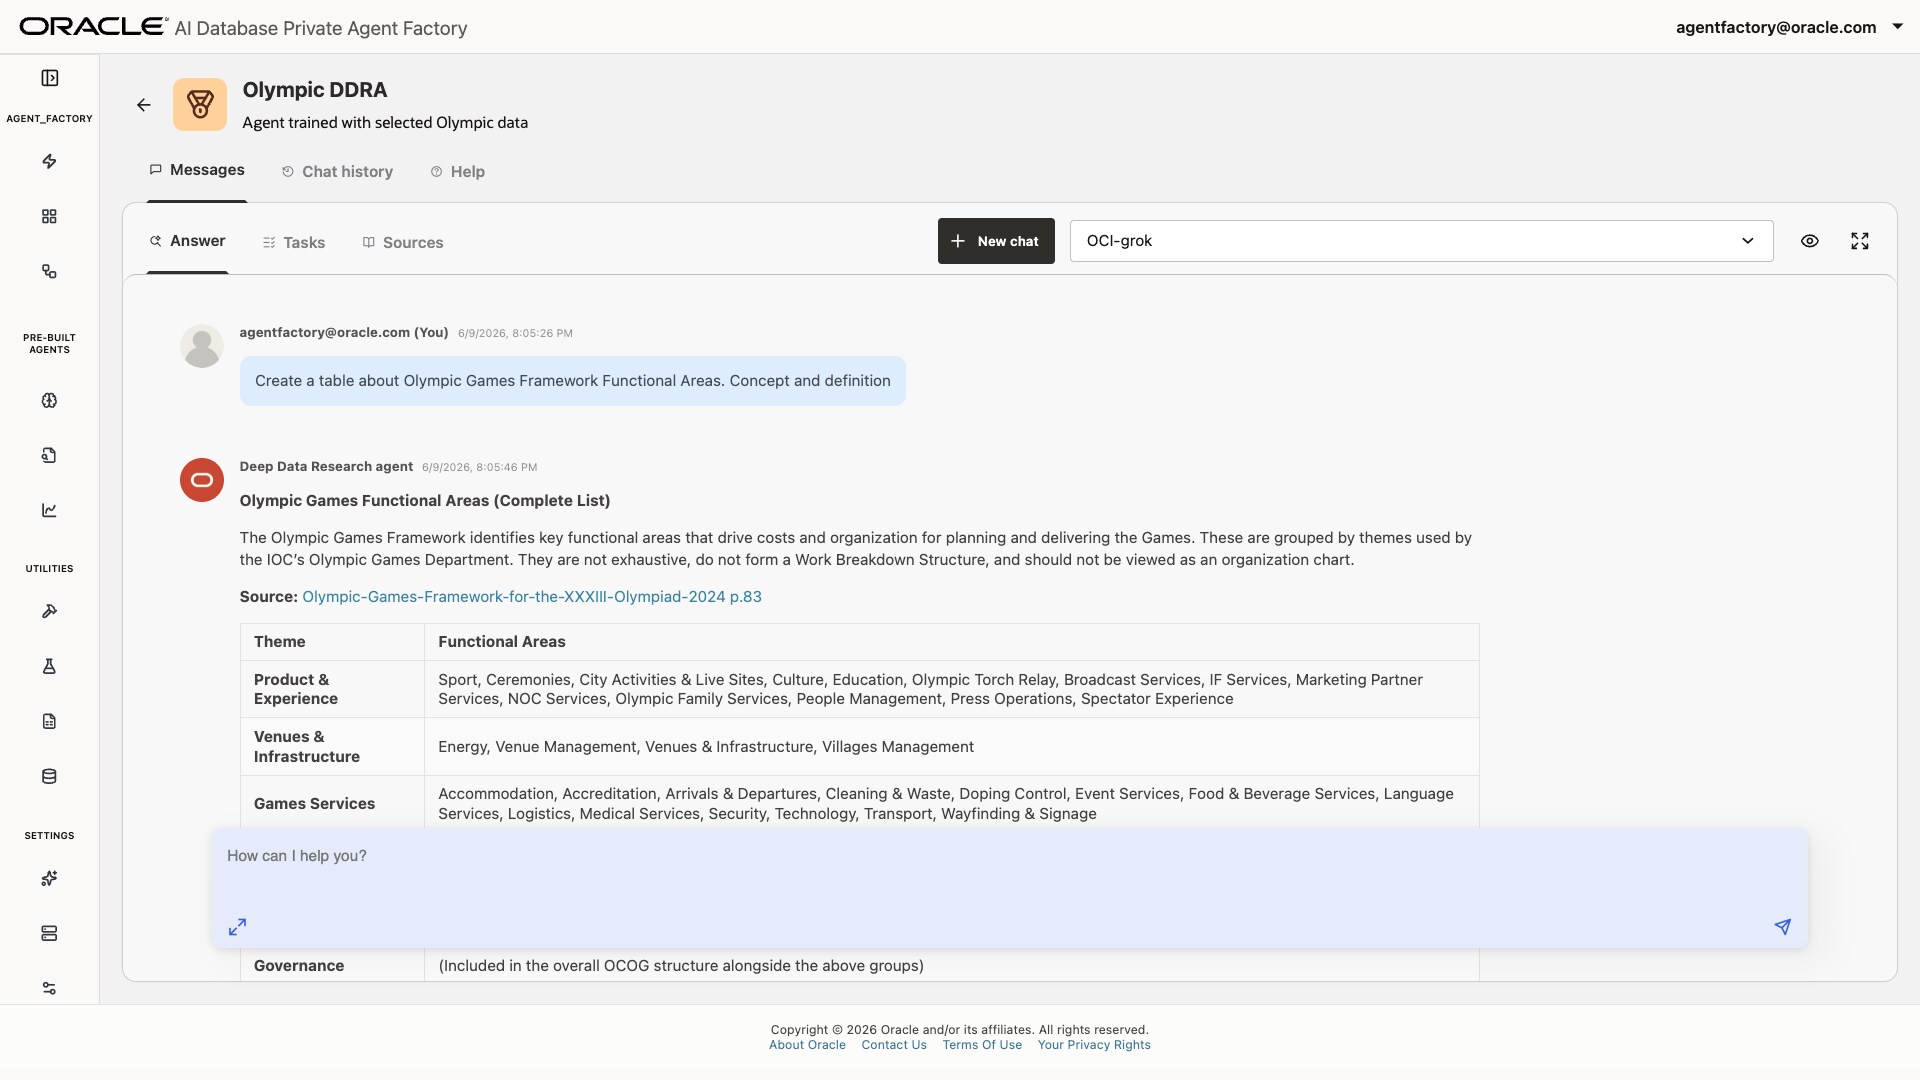Start a New chat

click(x=996, y=241)
